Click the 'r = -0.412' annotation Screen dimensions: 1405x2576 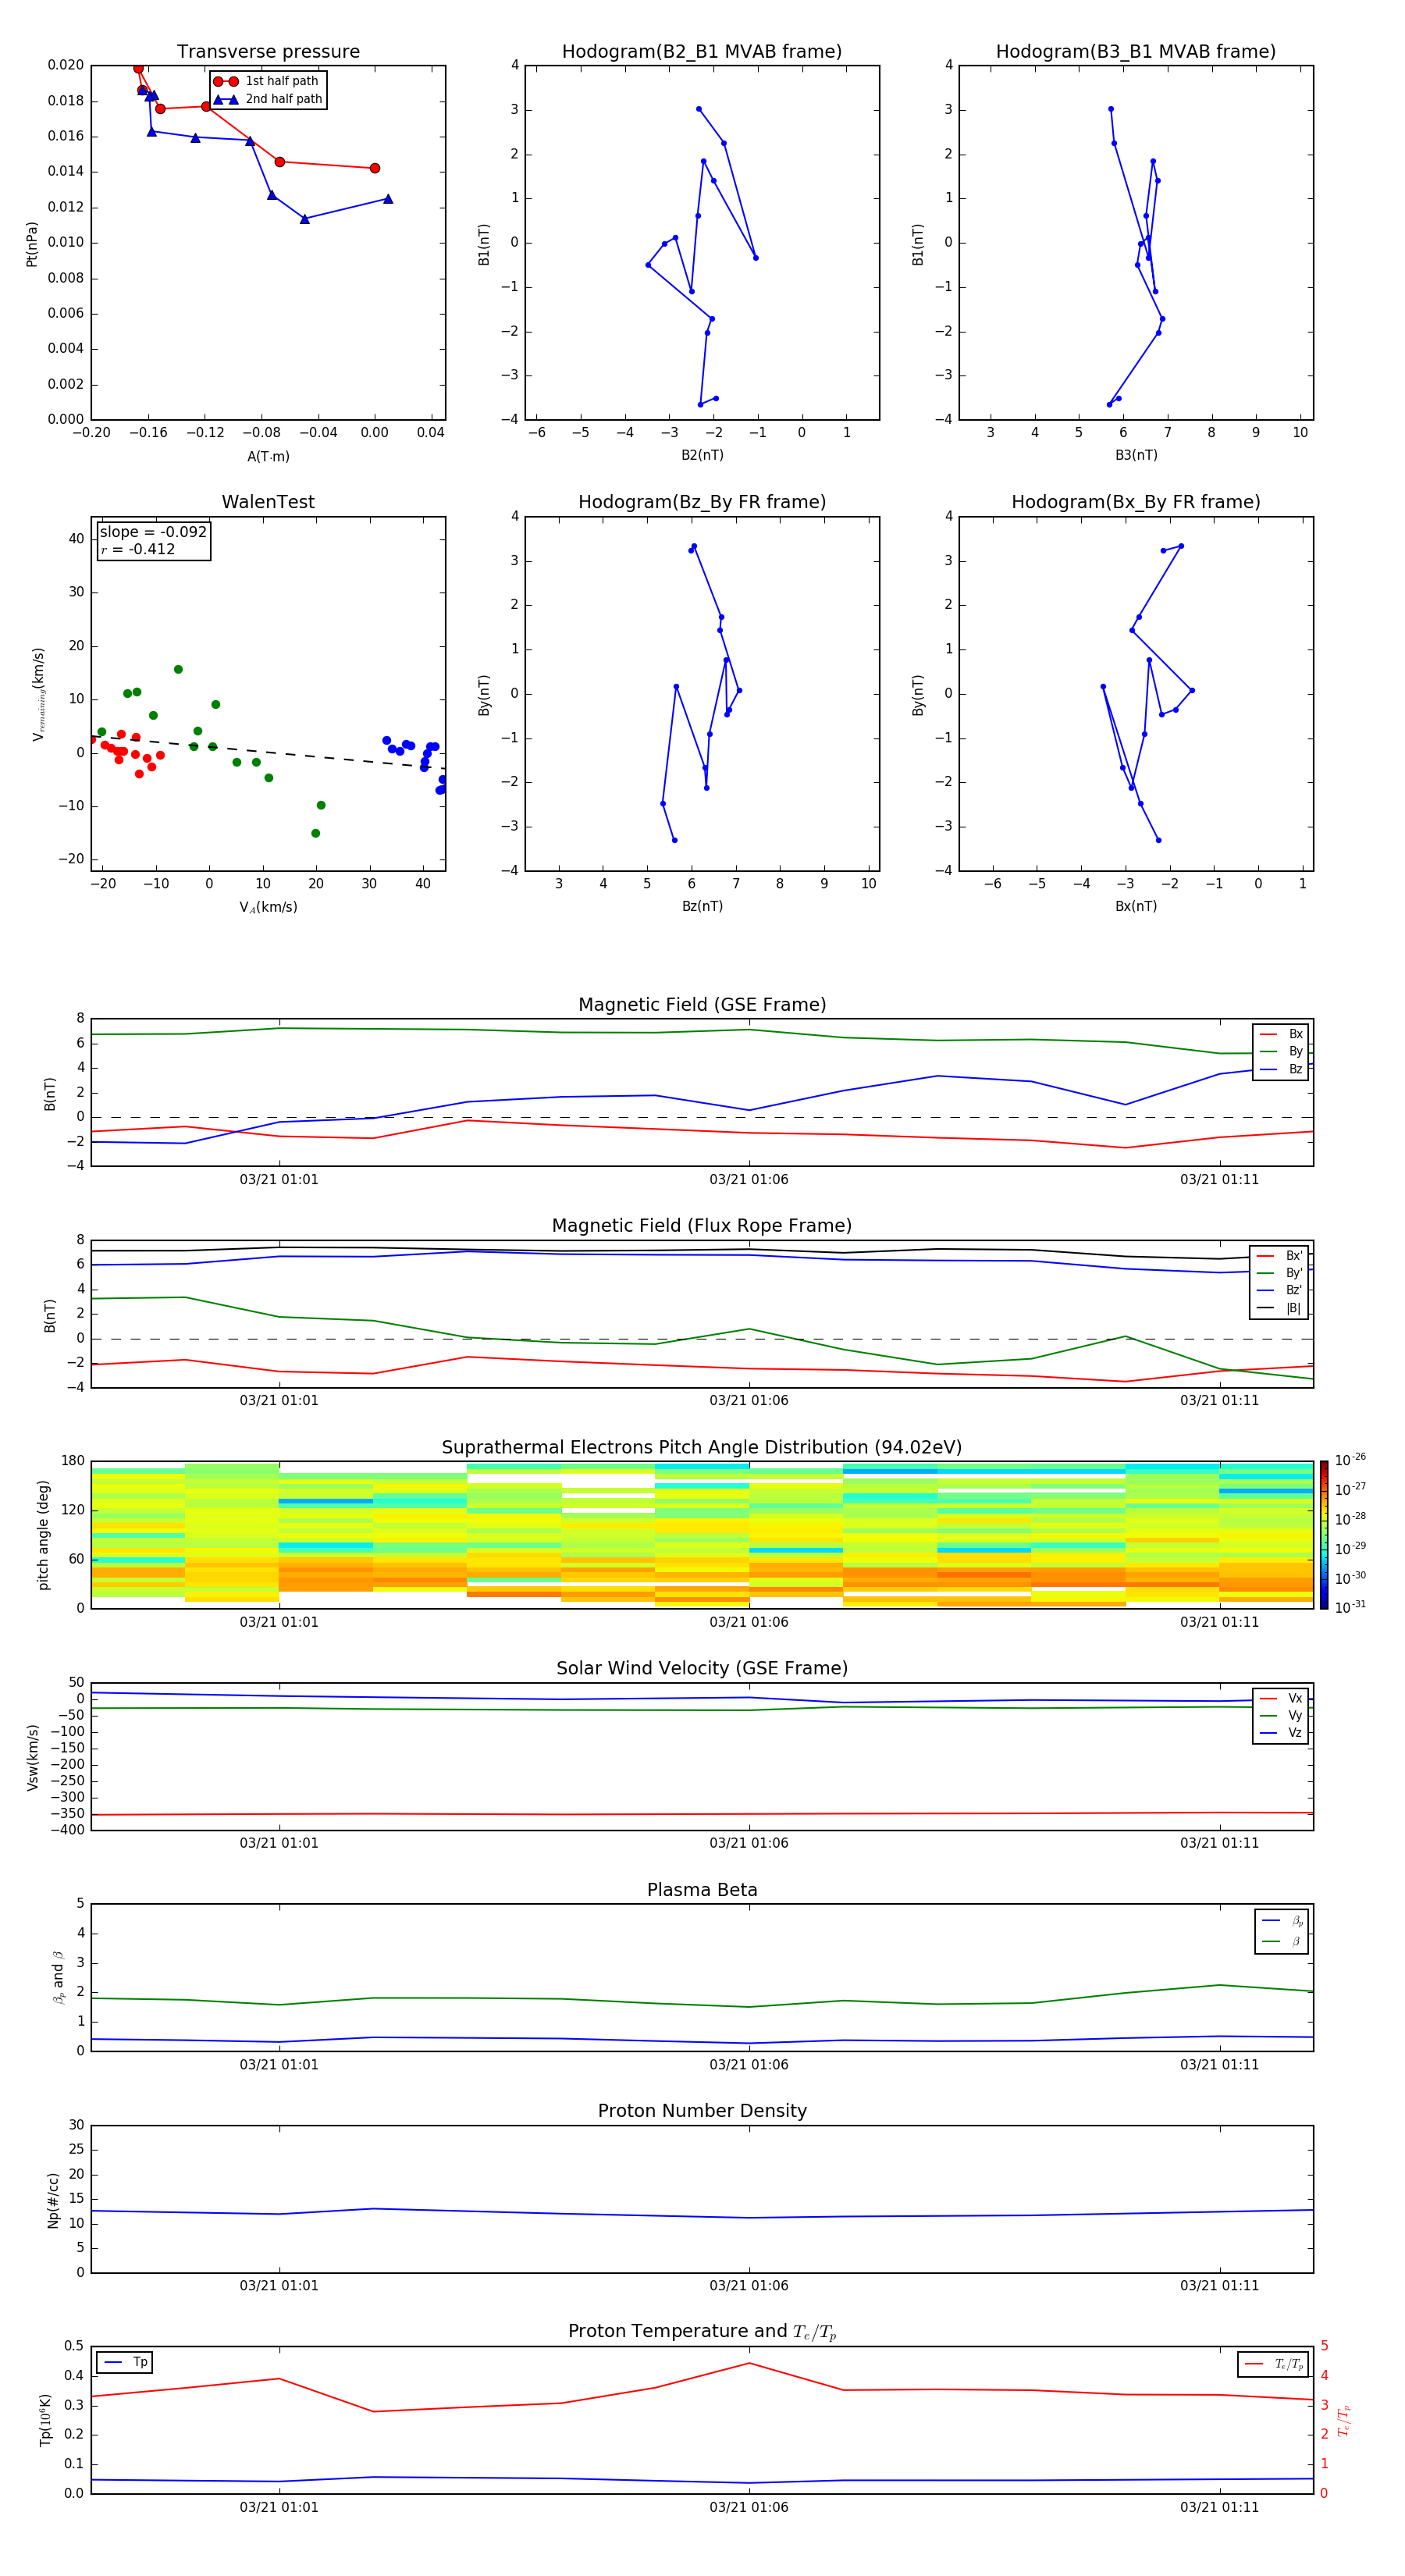coord(138,549)
